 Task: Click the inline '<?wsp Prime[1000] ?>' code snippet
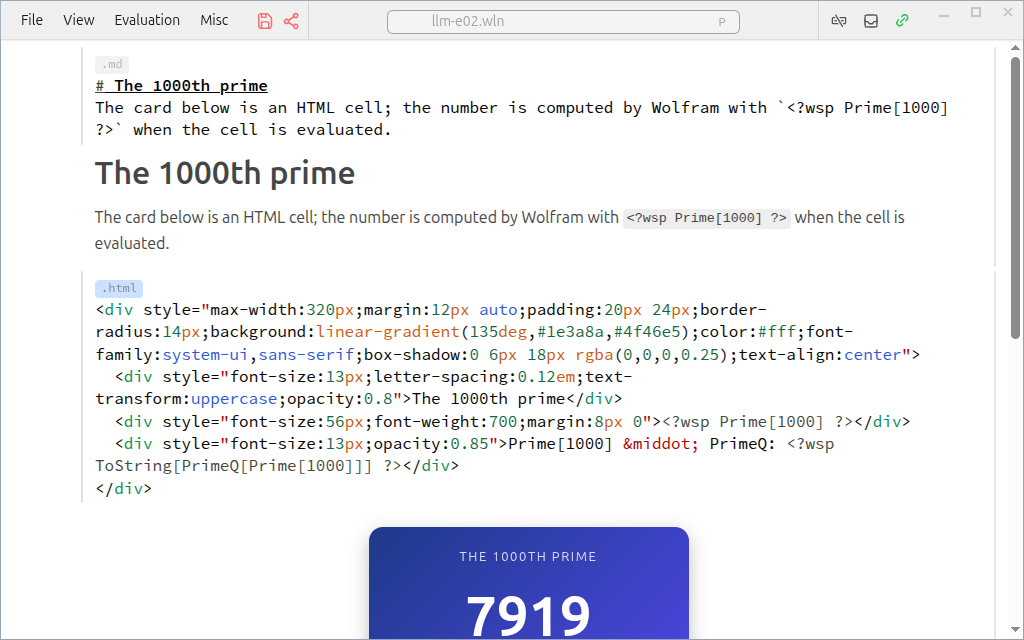click(707, 218)
